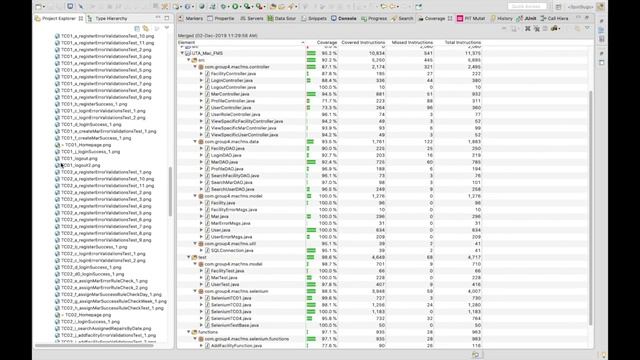640x360 pixels.
Task: Click the Project Explorer horizontal scrollbar
Action: [95, 345]
